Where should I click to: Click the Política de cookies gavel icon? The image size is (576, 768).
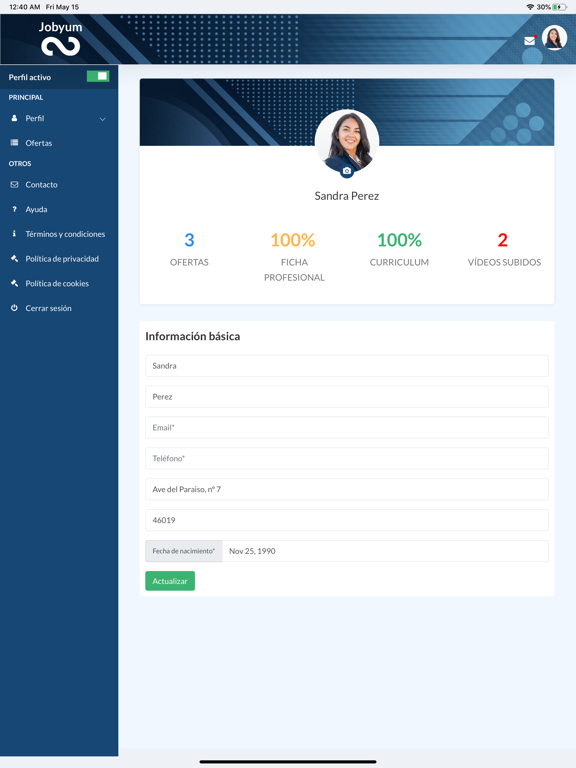[x=14, y=283]
